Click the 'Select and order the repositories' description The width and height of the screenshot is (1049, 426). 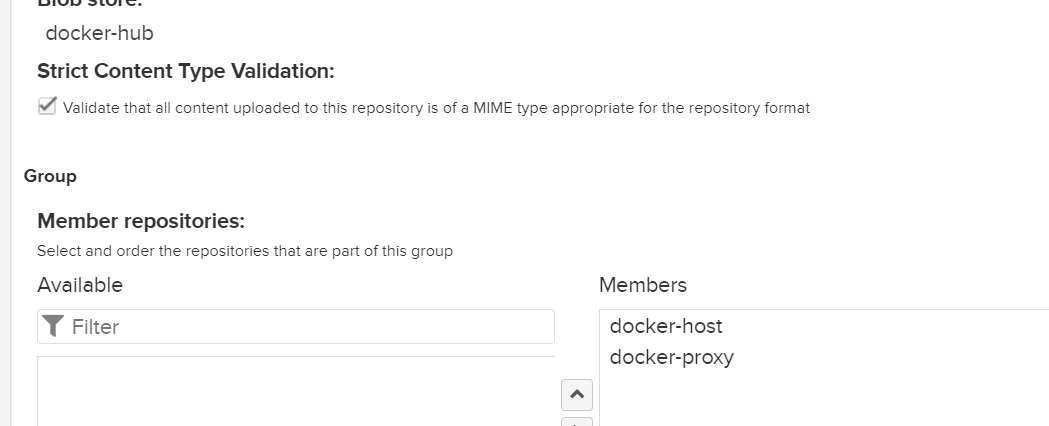coord(245,251)
